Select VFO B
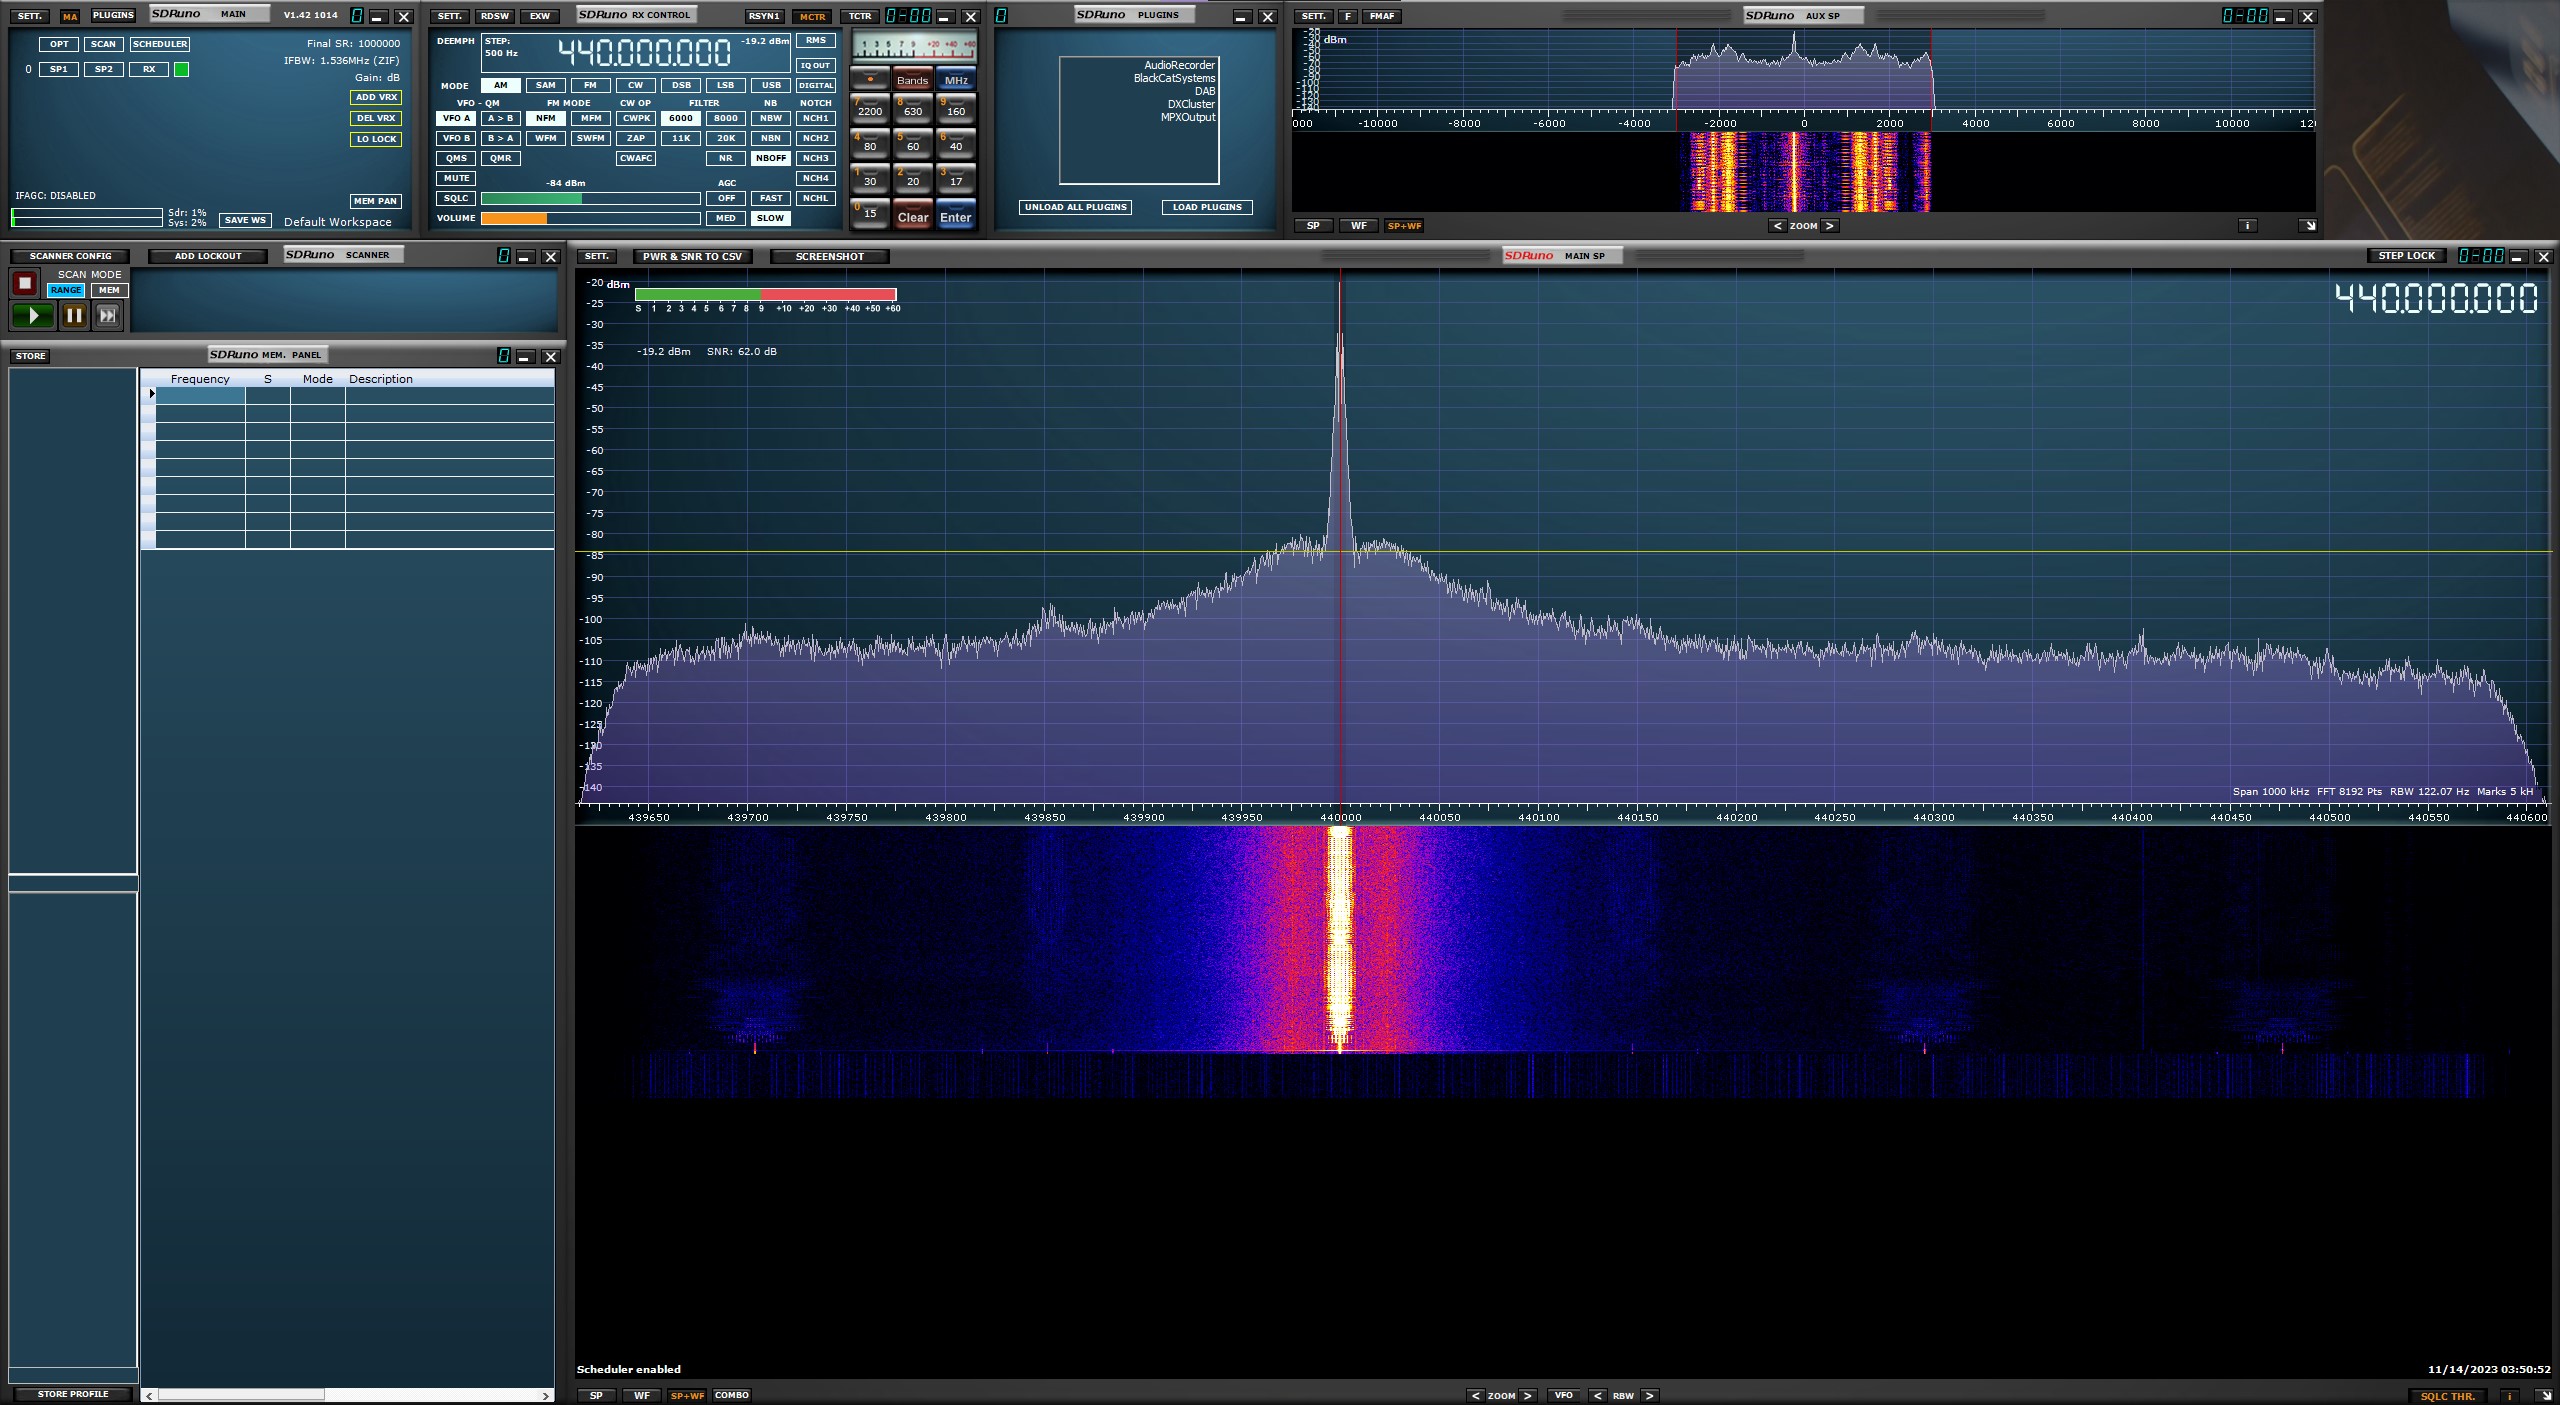 [456, 138]
